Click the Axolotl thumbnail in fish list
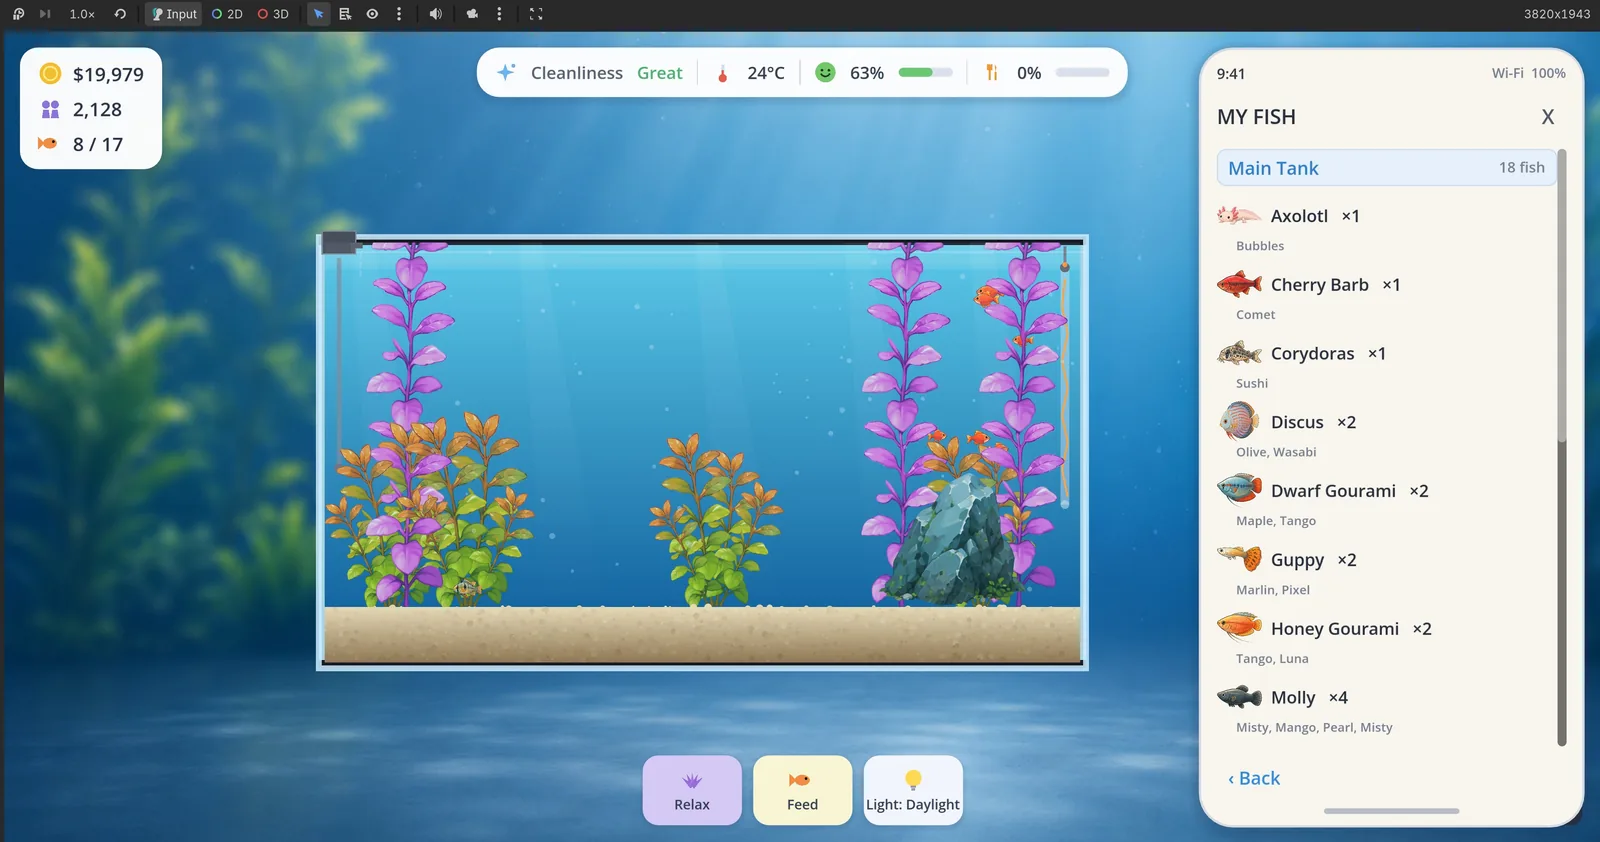1600x842 pixels. [x=1239, y=215]
